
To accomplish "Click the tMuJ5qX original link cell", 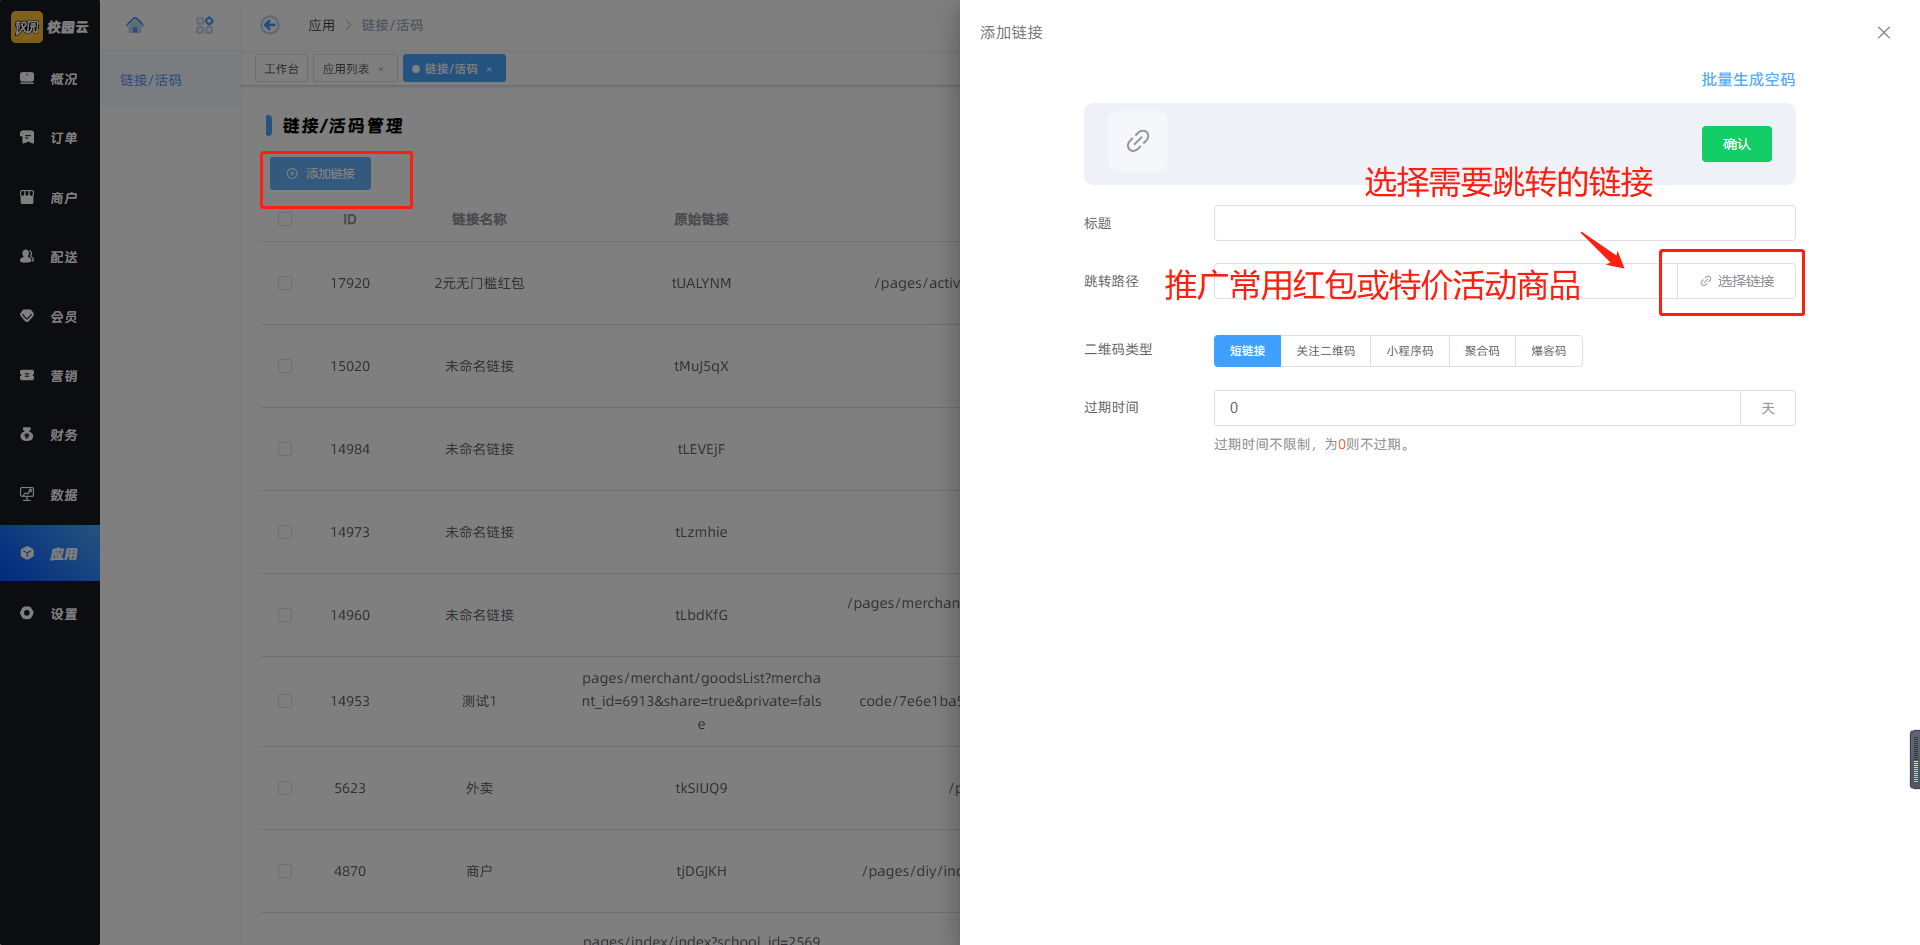I will click(x=701, y=366).
